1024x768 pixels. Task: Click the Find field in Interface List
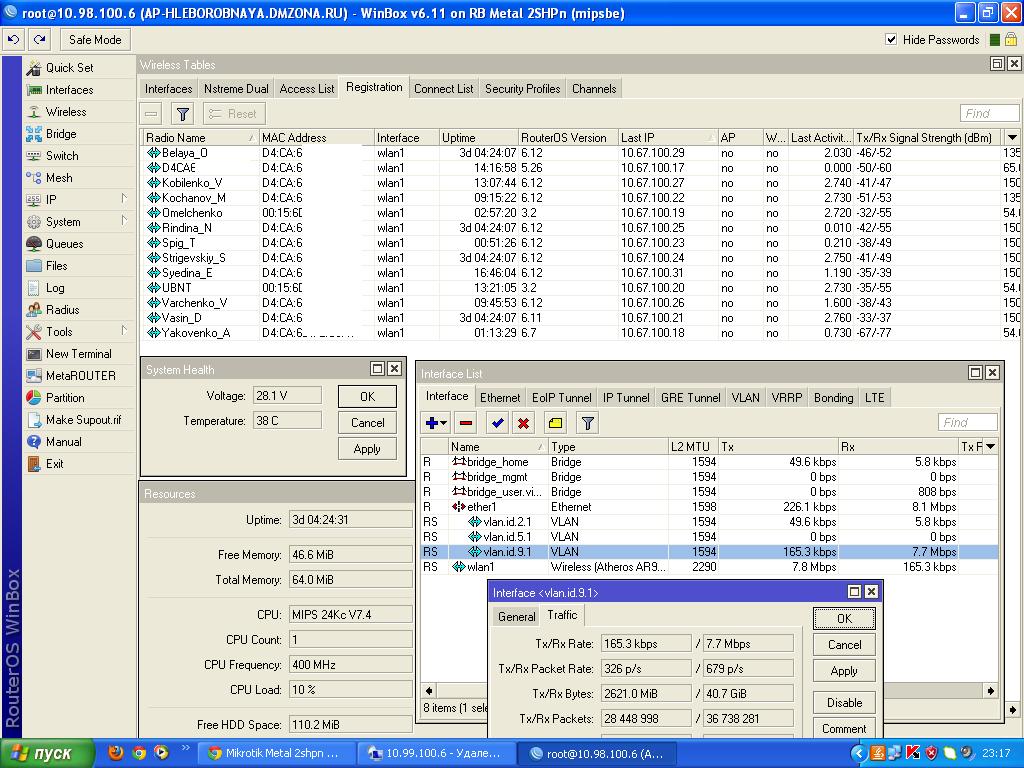tap(967, 423)
